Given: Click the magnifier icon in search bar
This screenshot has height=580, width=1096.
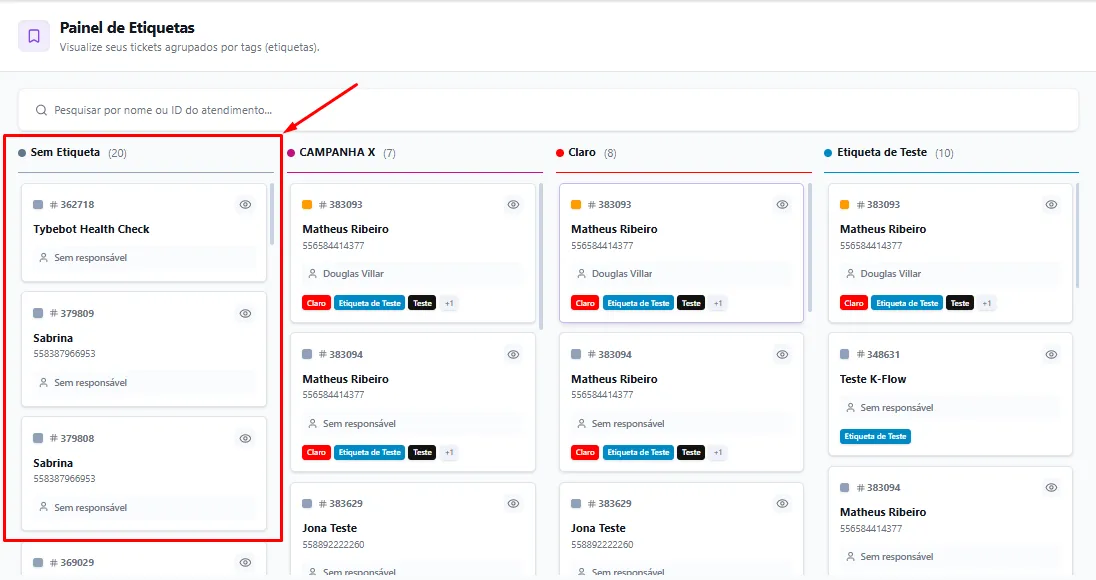Looking at the screenshot, I should (x=41, y=110).
